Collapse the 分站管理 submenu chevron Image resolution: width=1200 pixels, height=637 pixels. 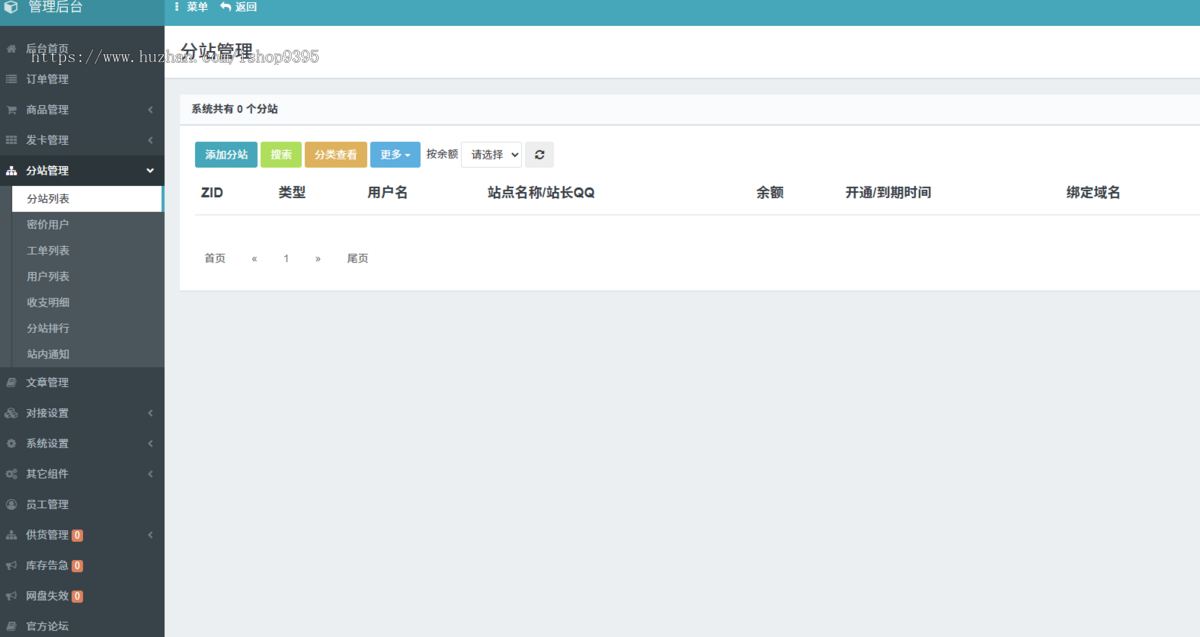150,171
